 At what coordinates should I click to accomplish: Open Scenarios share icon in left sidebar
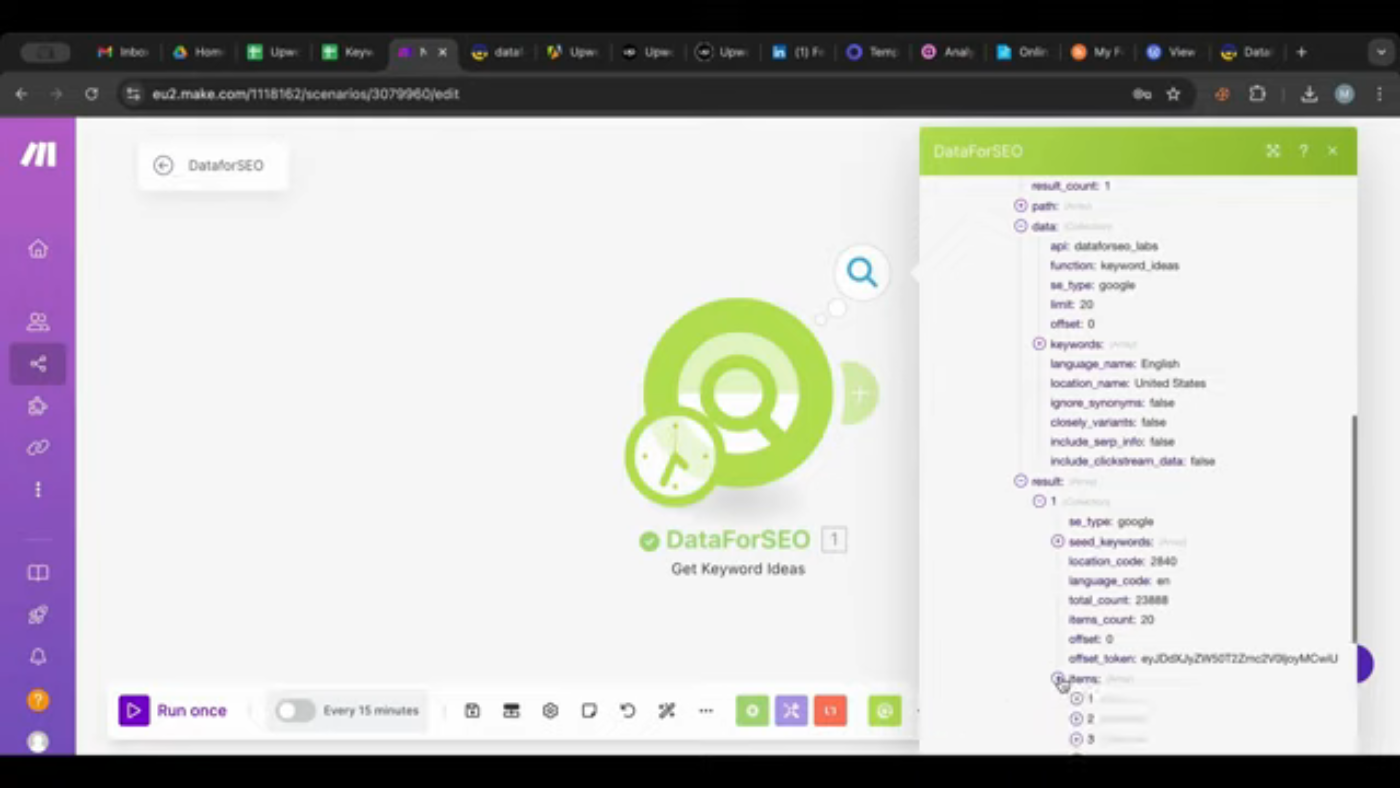[38, 364]
